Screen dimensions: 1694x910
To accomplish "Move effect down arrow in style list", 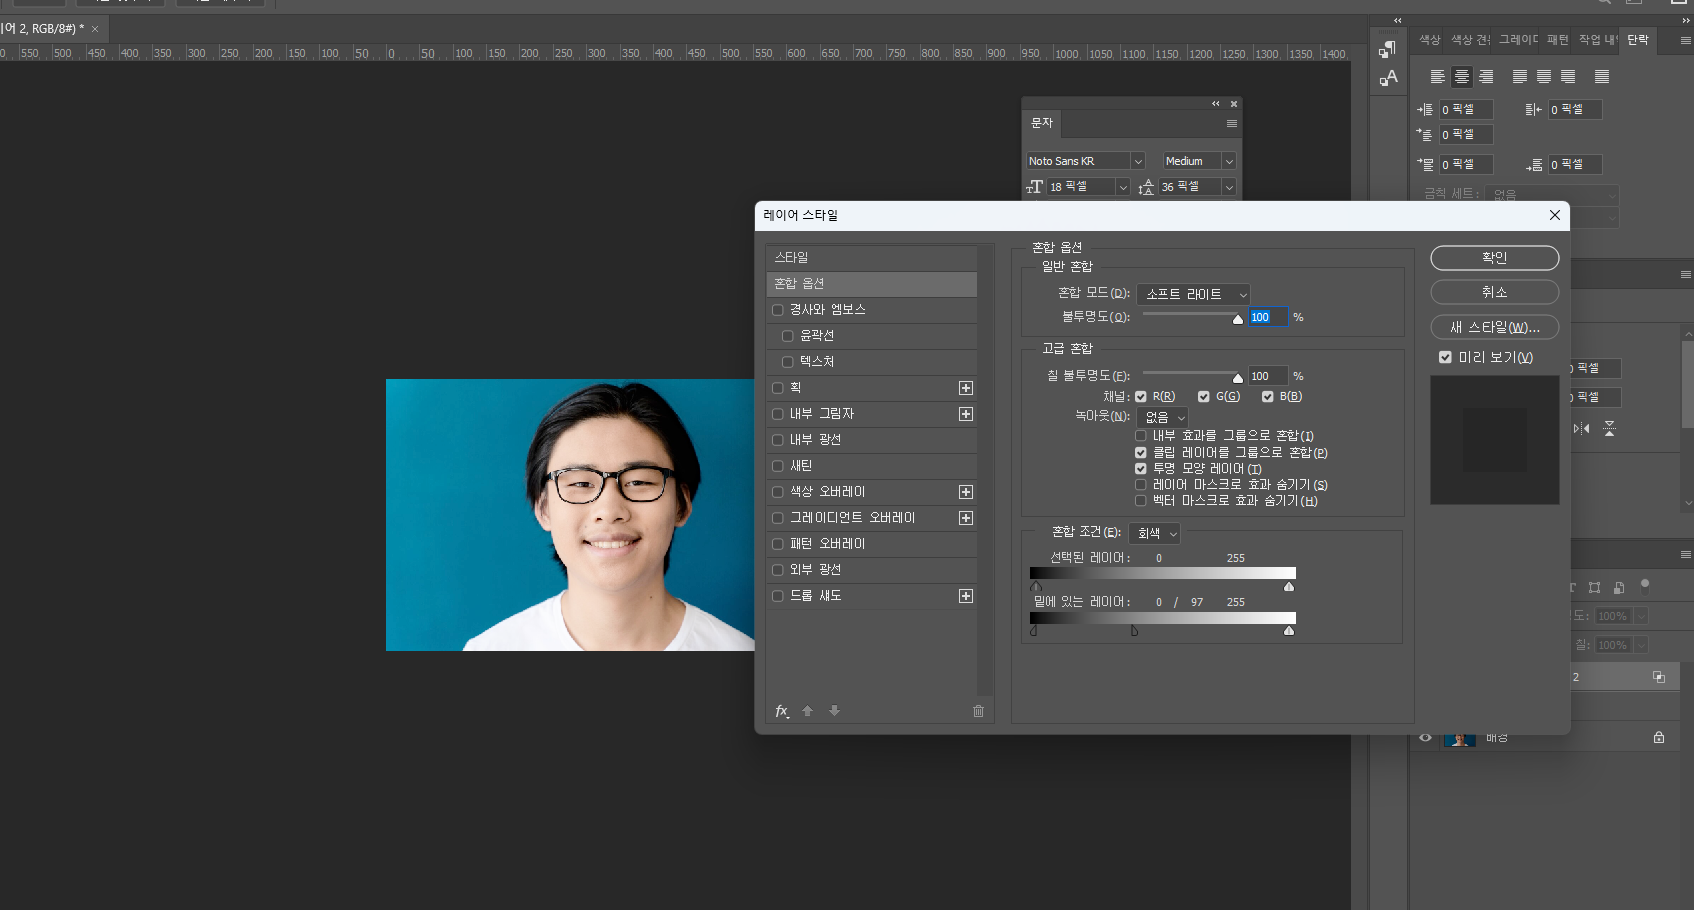I will pos(834,711).
